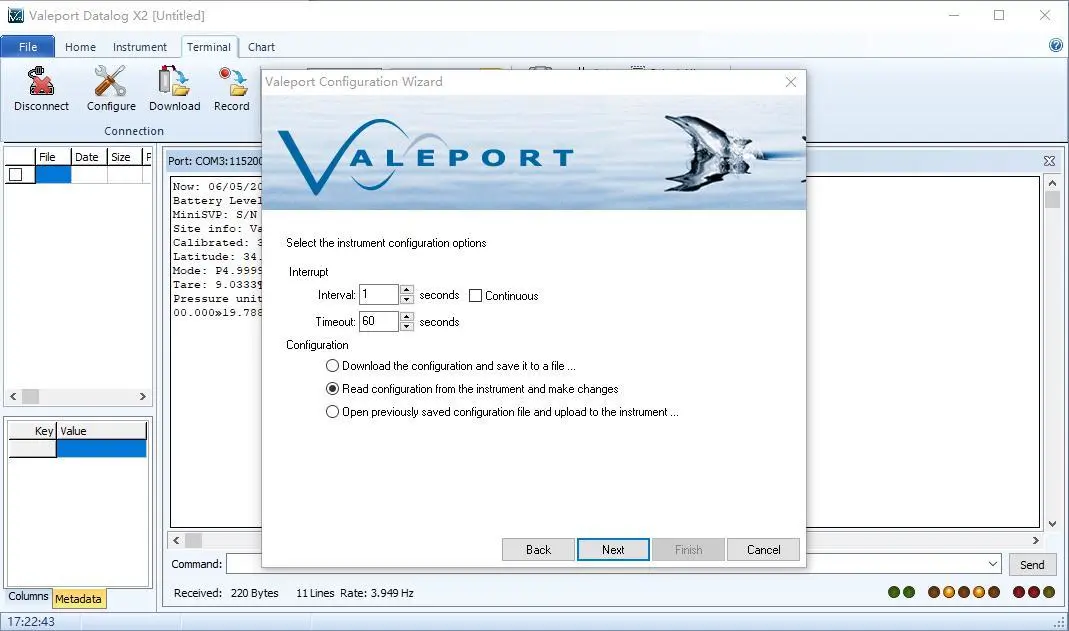Open the Help icon at the ribbon's end

(1055, 46)
